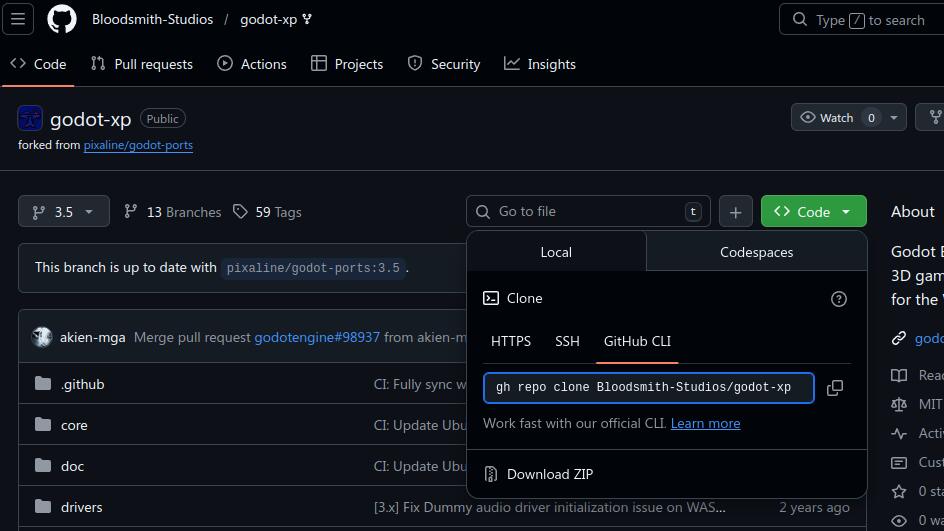Click the plus add file button
Image resolution: width=944 pixels, height=531 pixels.
point(735,212)
